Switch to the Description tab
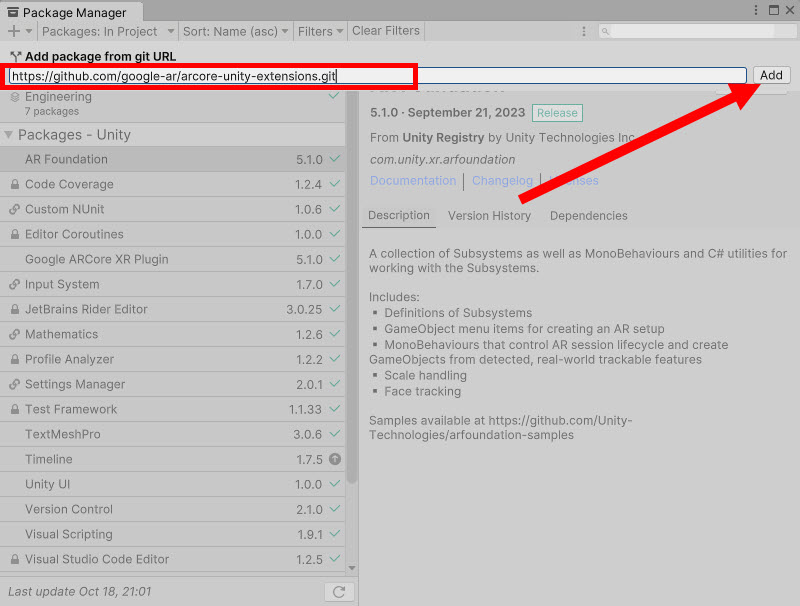Viewport: 800px width, 606px height. (398, 215)
